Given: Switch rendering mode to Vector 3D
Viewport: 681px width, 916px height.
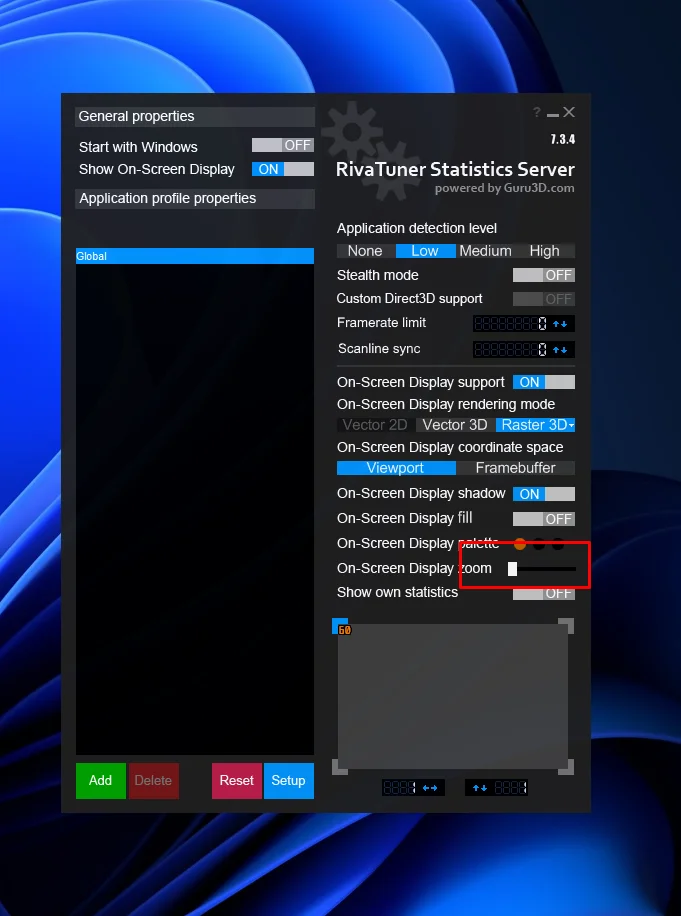Looking at the screenshot, I should click(455, 425).
